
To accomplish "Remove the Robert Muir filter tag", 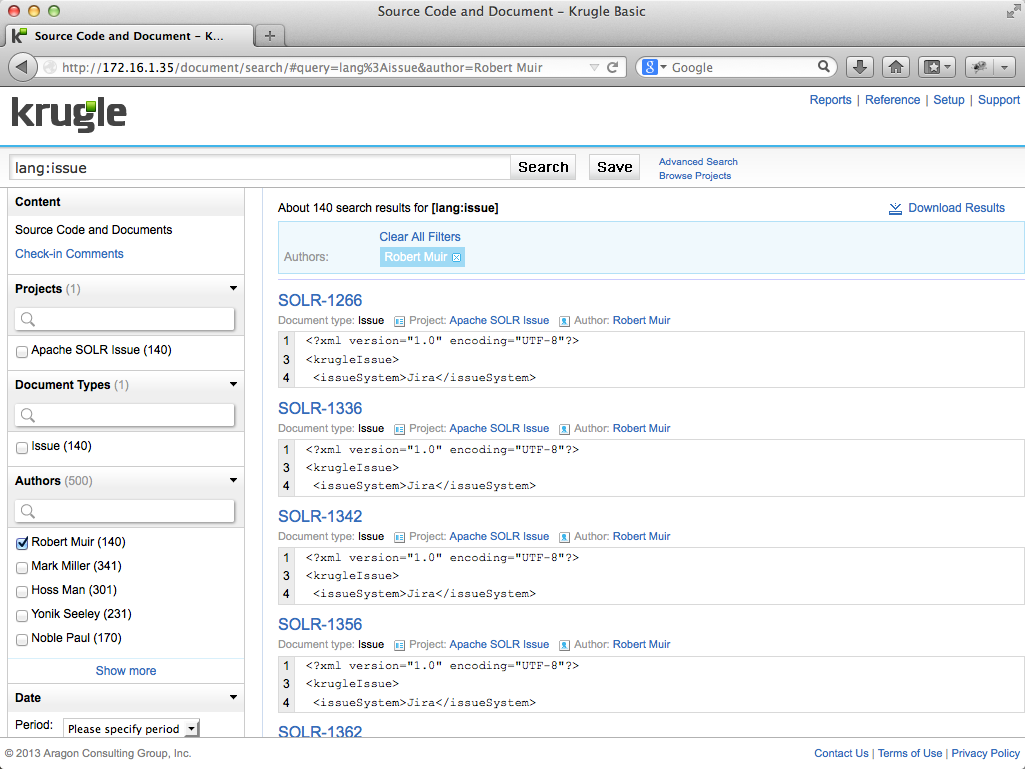I will [457, 258].
